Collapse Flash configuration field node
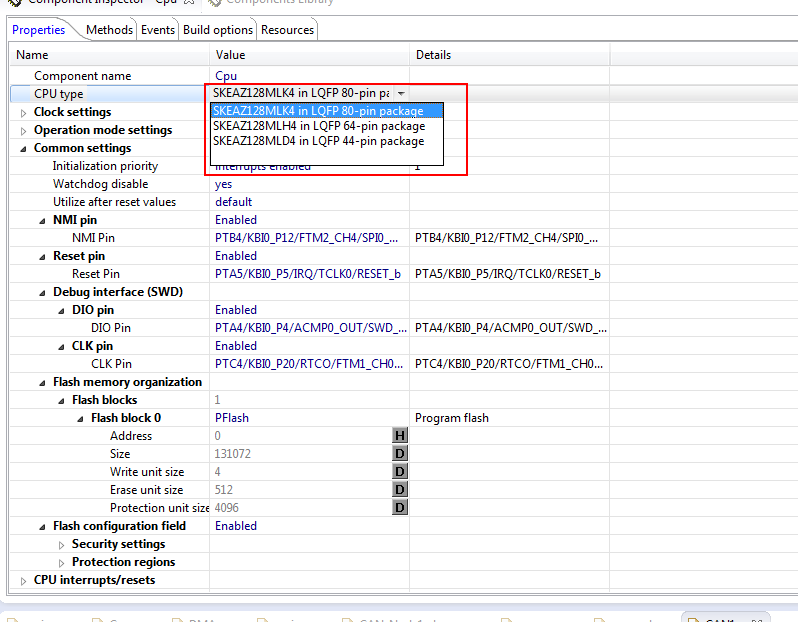Viewport: 798px width, 622px height. (x=42, y=527)
